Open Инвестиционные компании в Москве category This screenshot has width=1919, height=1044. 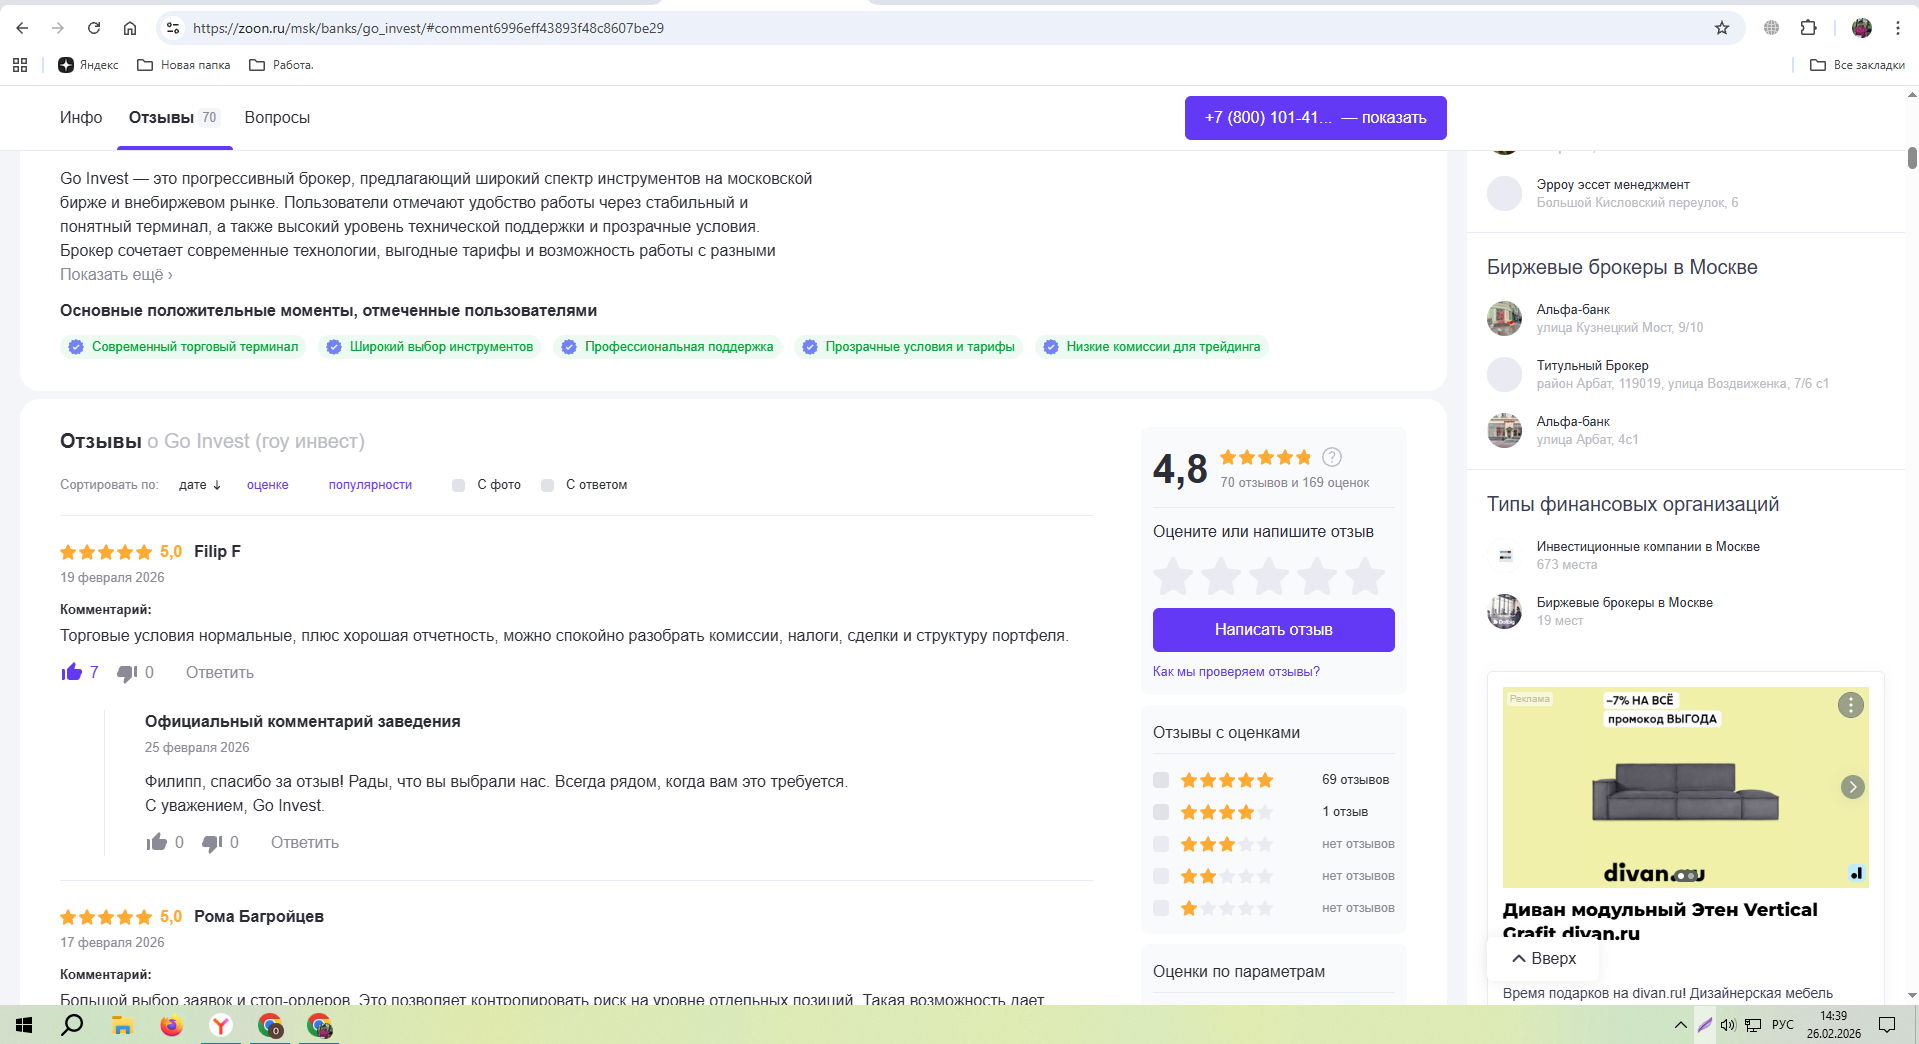point(1648,547)
